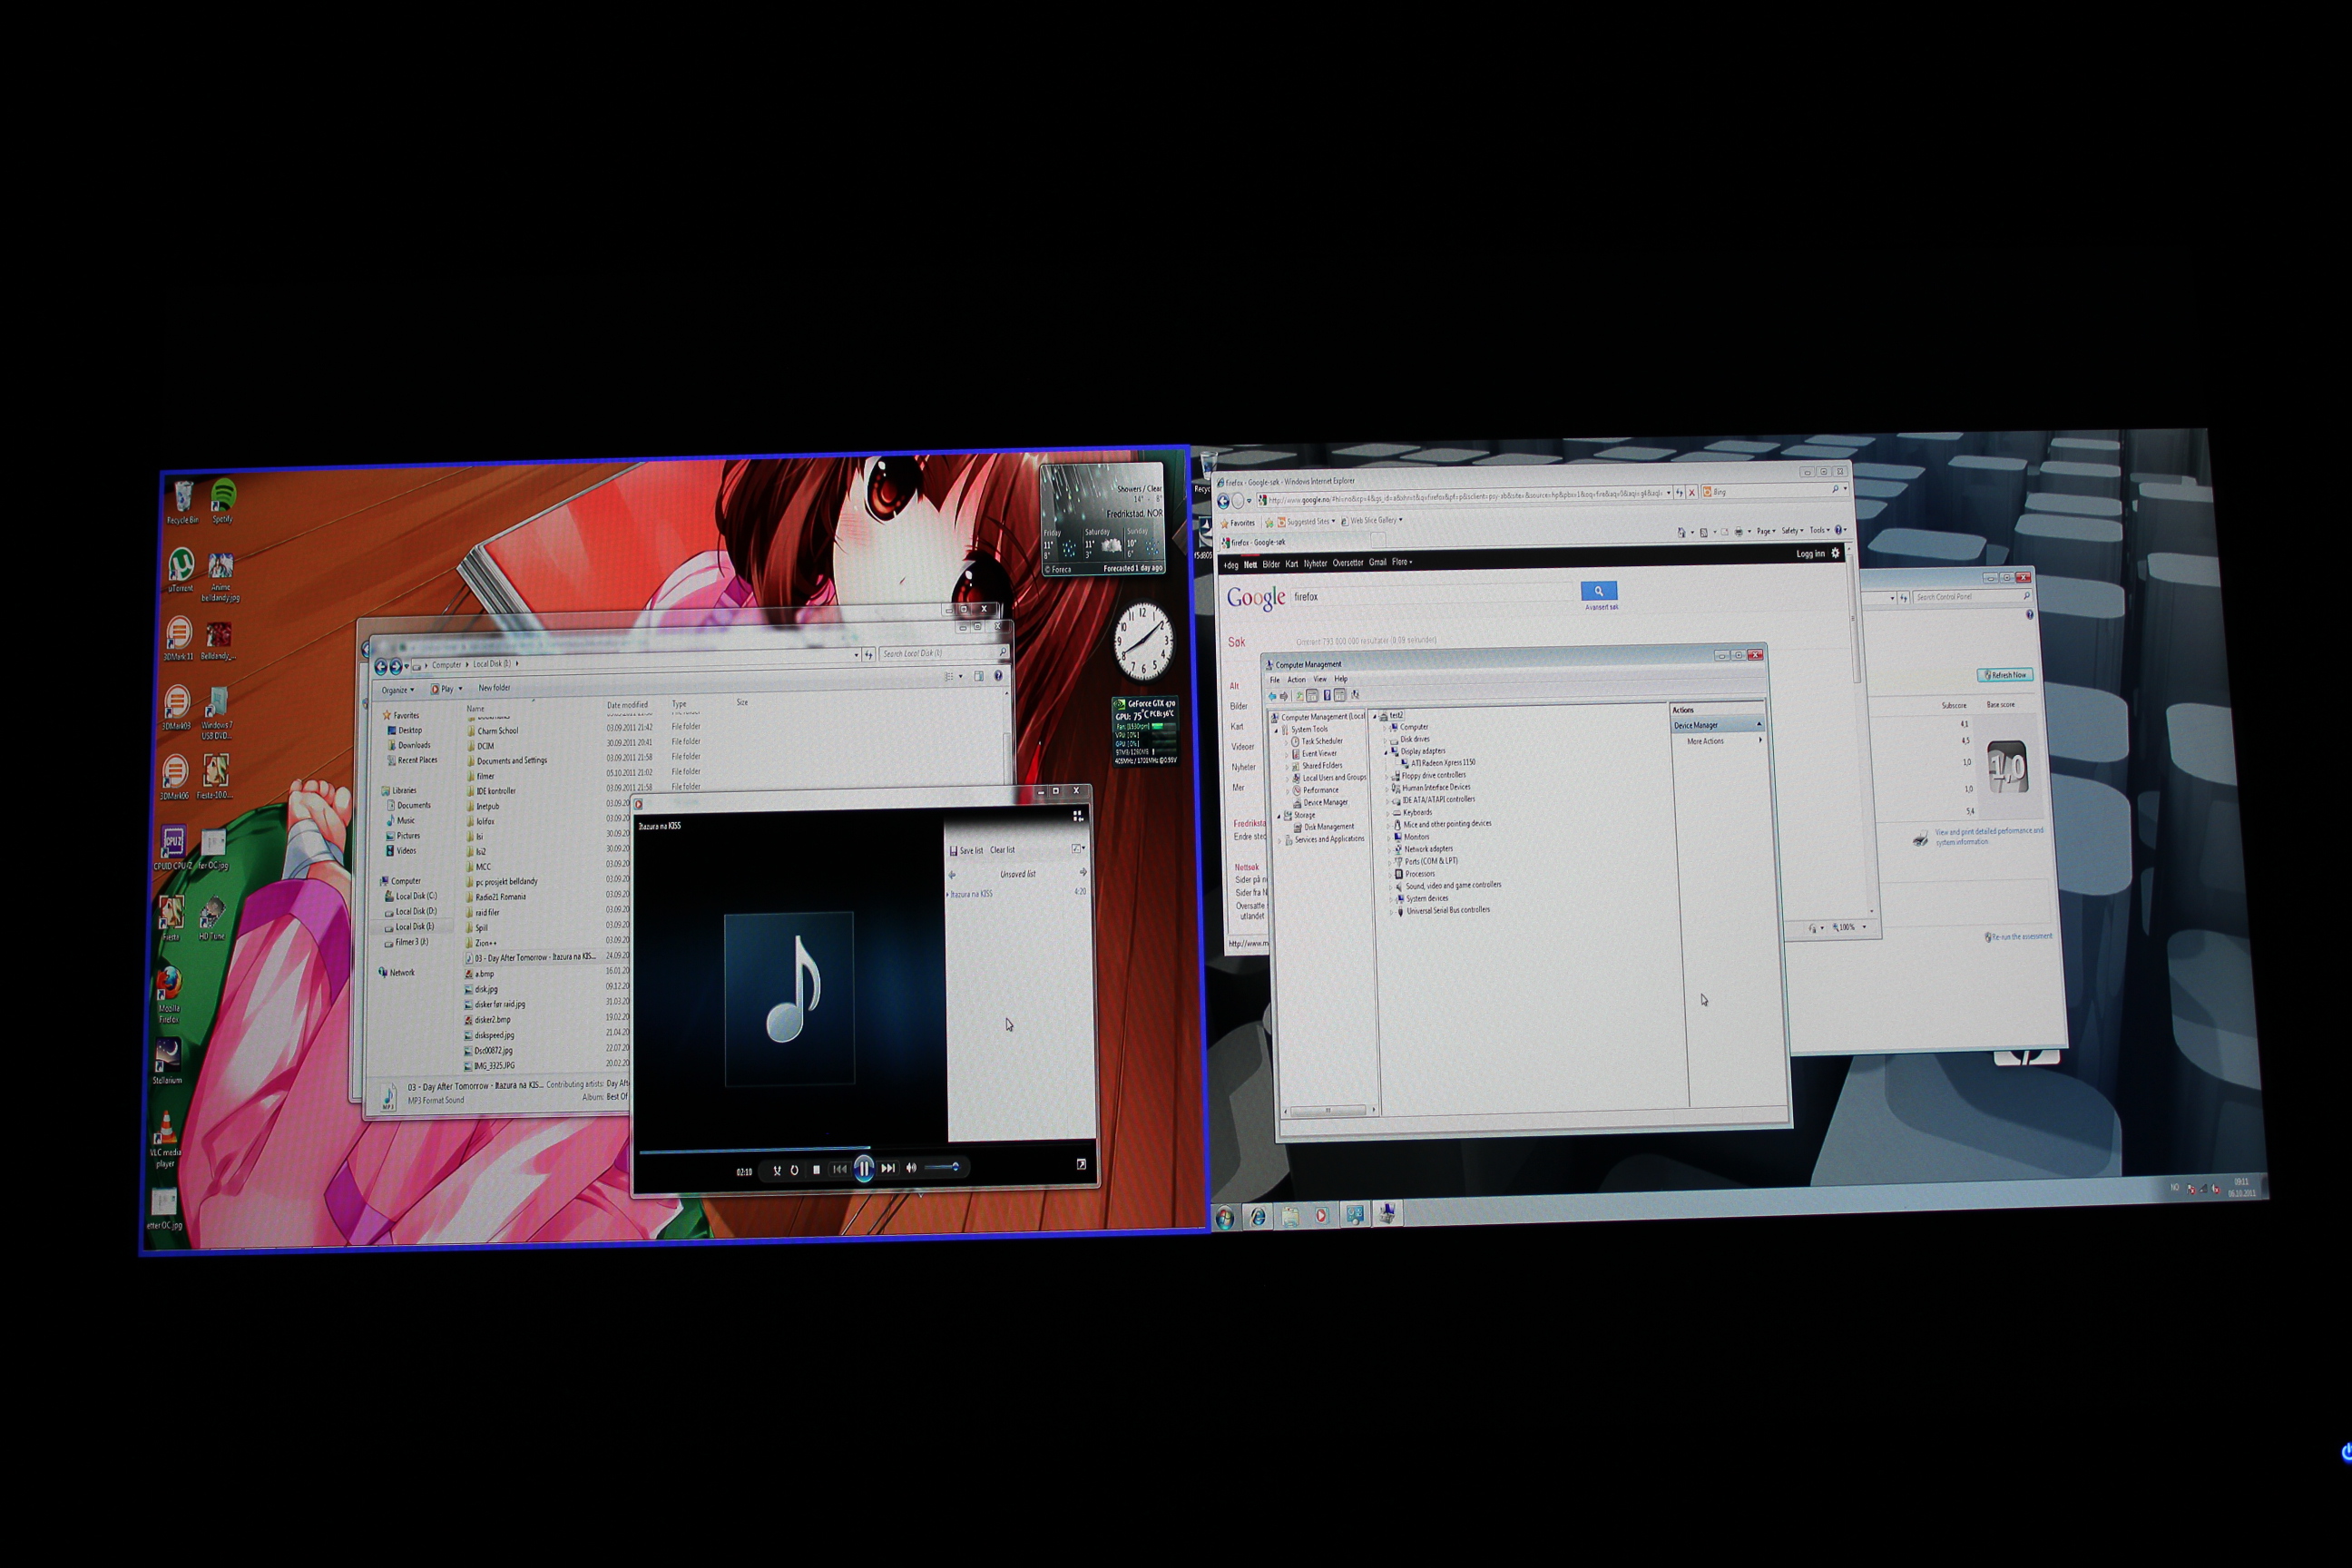Stop playback in Media Player
The width and height of the screenshot is (2352, 1568).
coord(817,1168)
